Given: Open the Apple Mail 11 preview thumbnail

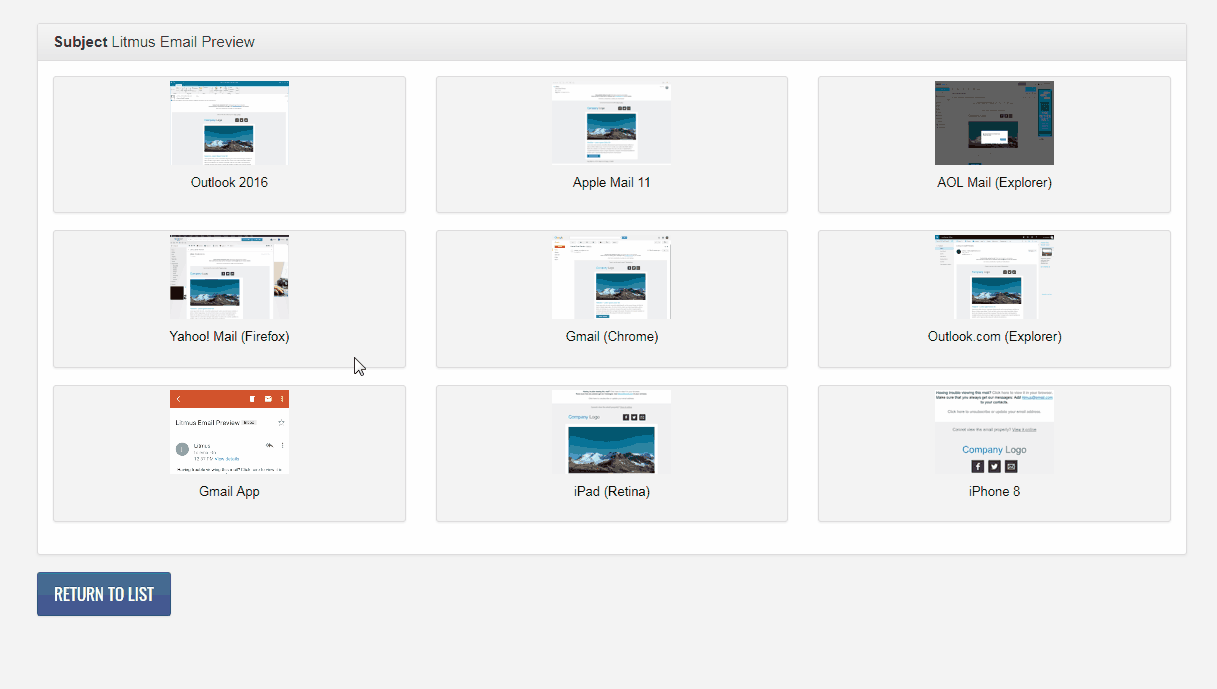Looking at the screenshot, I should pyautogui.click(x=611, y=123).
